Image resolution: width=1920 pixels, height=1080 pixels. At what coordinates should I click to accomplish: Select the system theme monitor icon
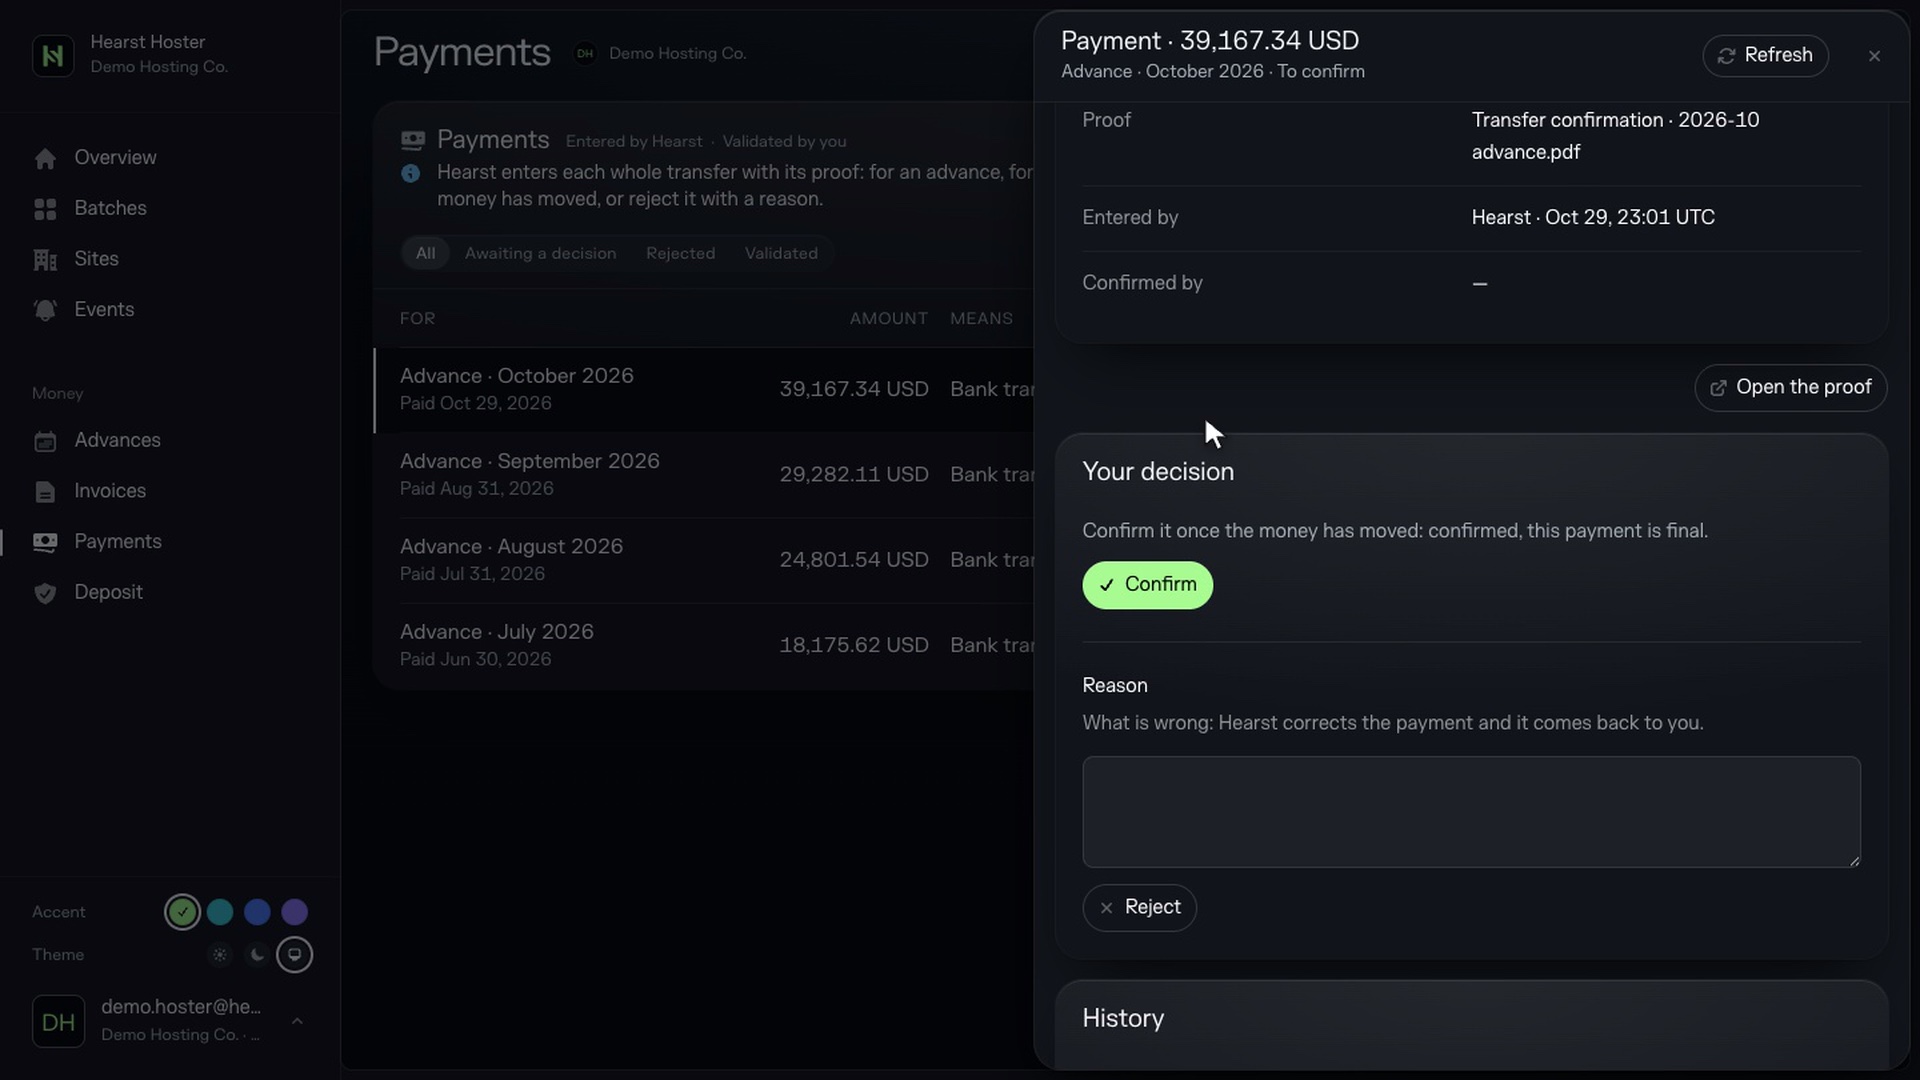click(294, 955)
